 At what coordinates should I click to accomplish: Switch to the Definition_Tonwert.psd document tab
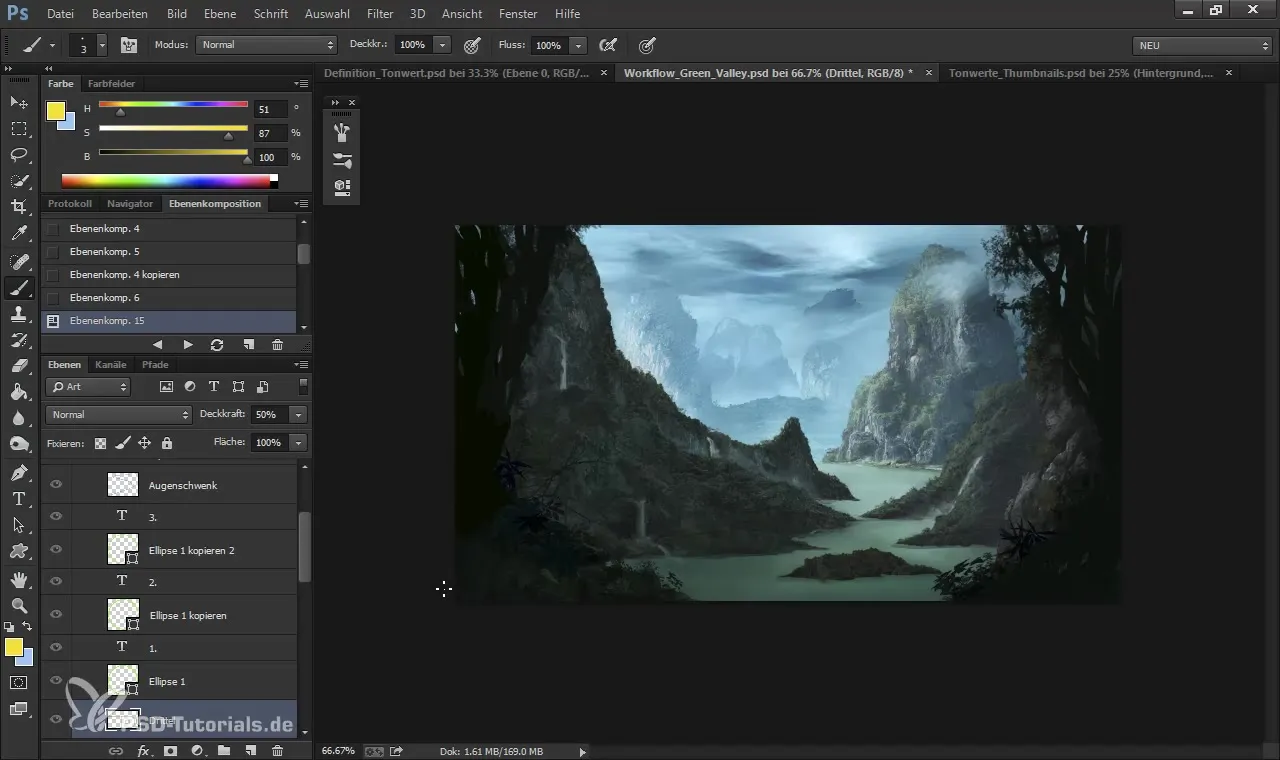pos(457,73)
